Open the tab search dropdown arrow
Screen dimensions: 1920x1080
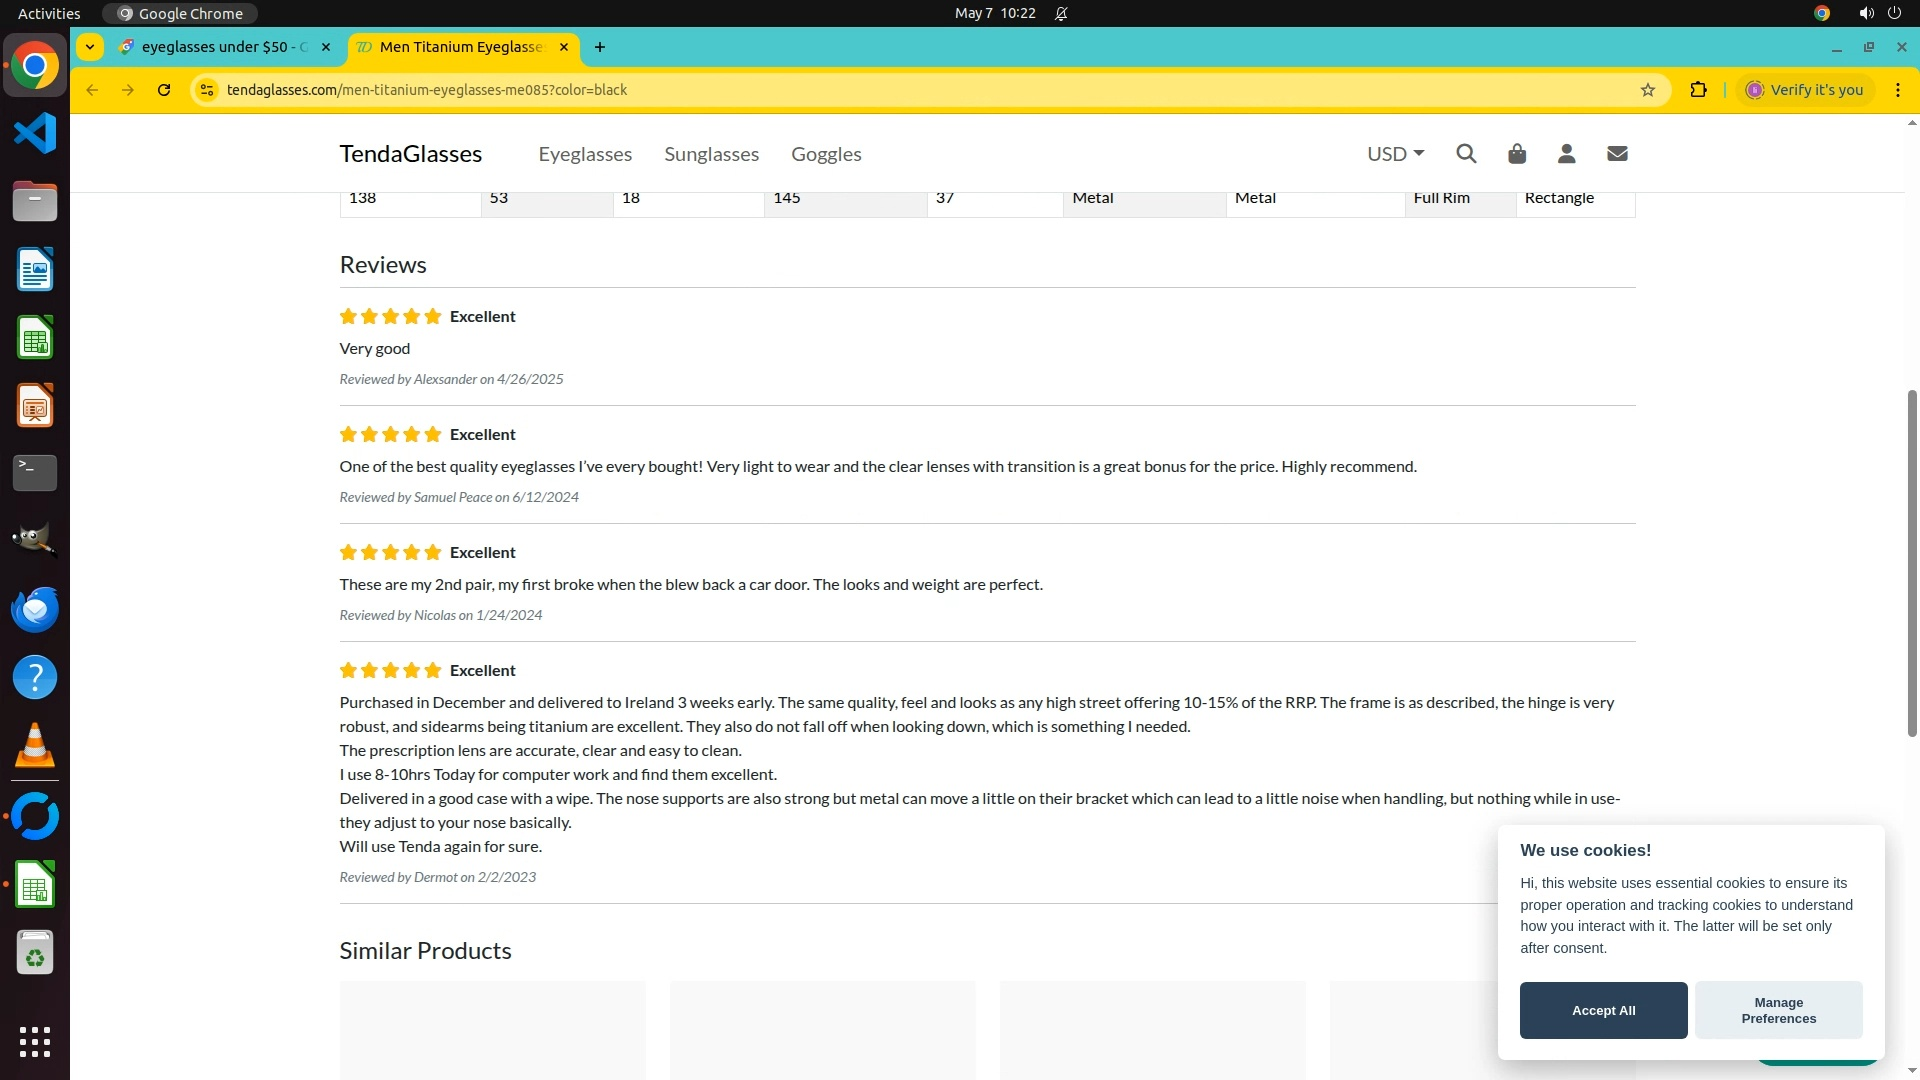[90, 47]
